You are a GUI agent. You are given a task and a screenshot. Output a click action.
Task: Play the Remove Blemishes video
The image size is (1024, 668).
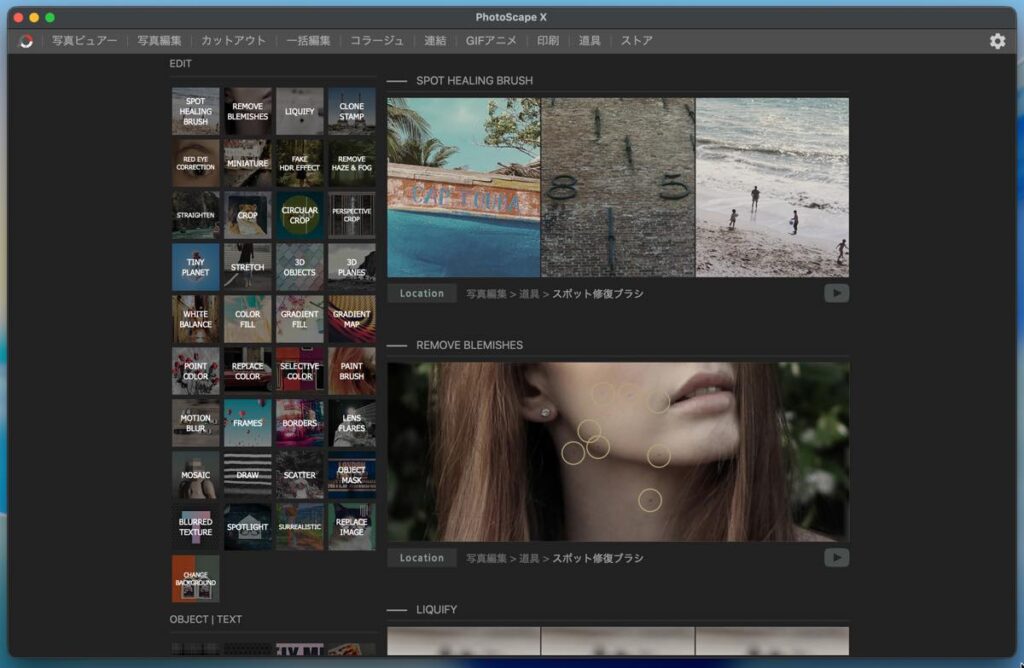coord(837,558)
